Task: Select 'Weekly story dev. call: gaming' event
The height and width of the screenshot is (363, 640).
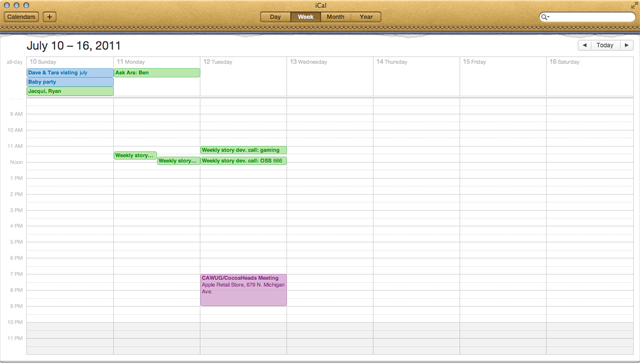Action: coord(243,150)
